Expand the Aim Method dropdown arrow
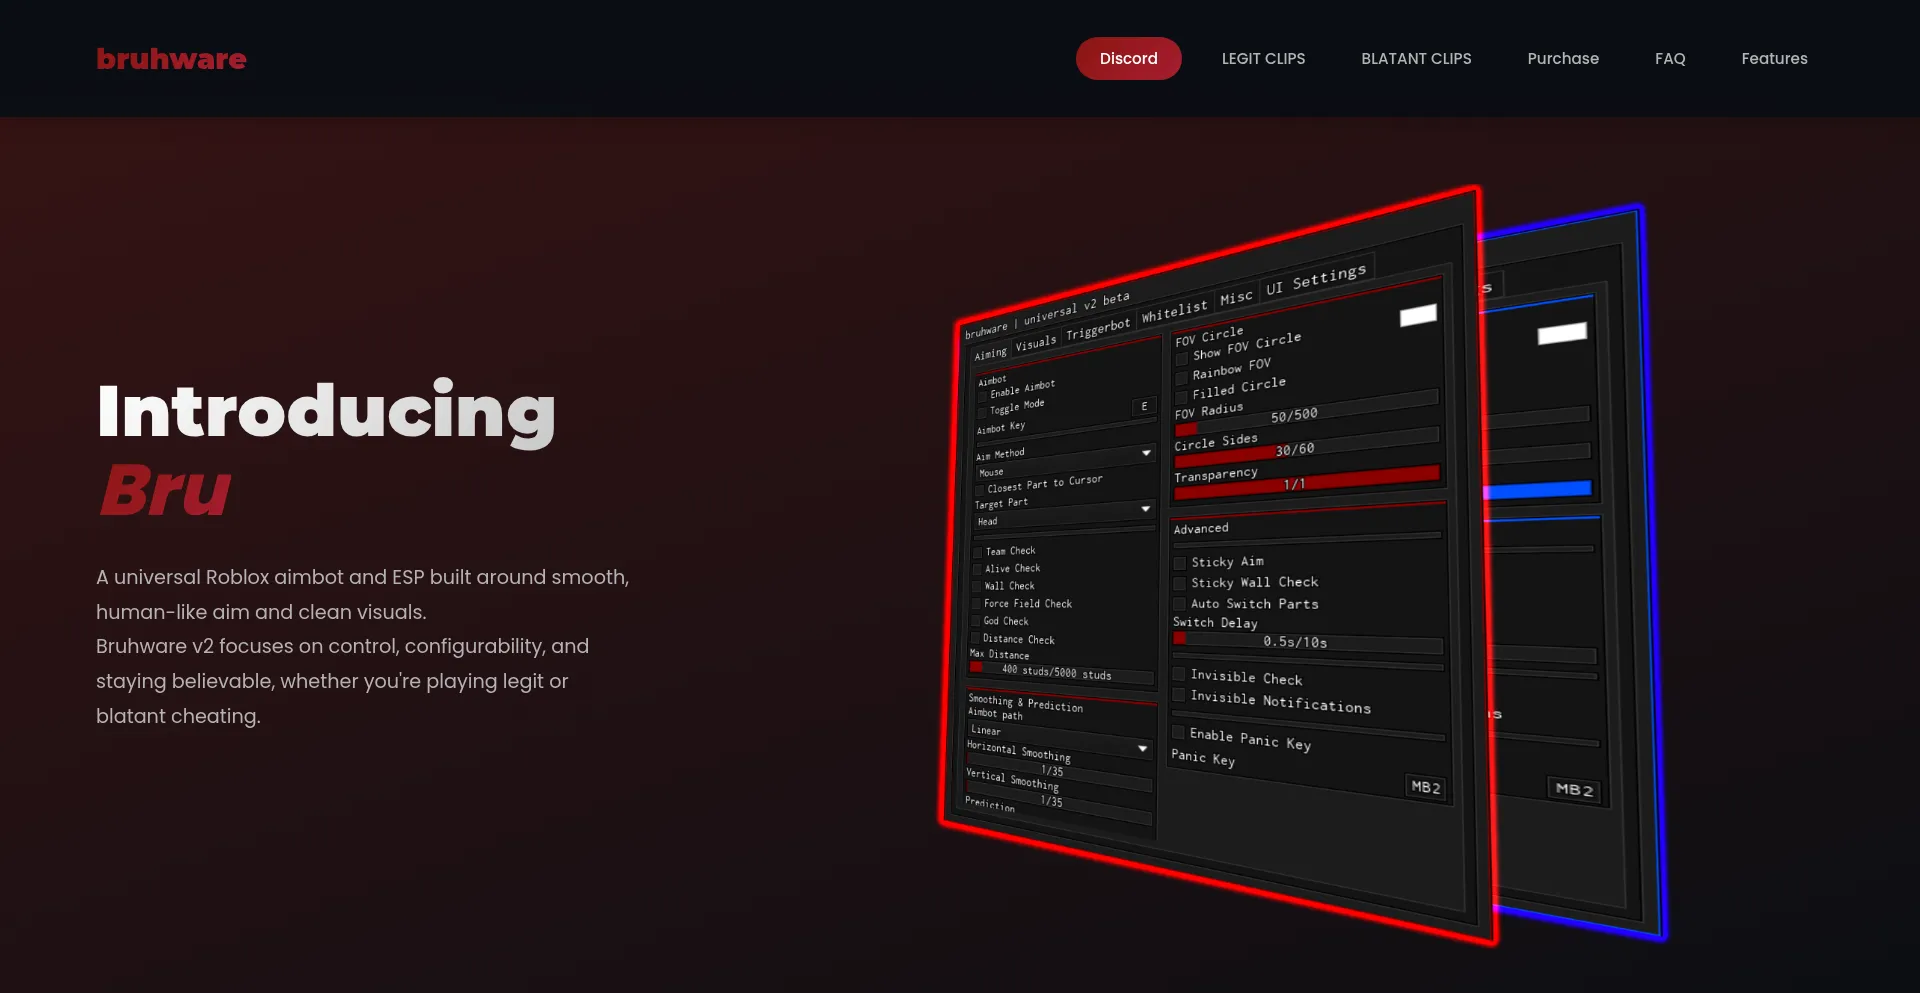Screen dimensions: 1920x993 1146,453
